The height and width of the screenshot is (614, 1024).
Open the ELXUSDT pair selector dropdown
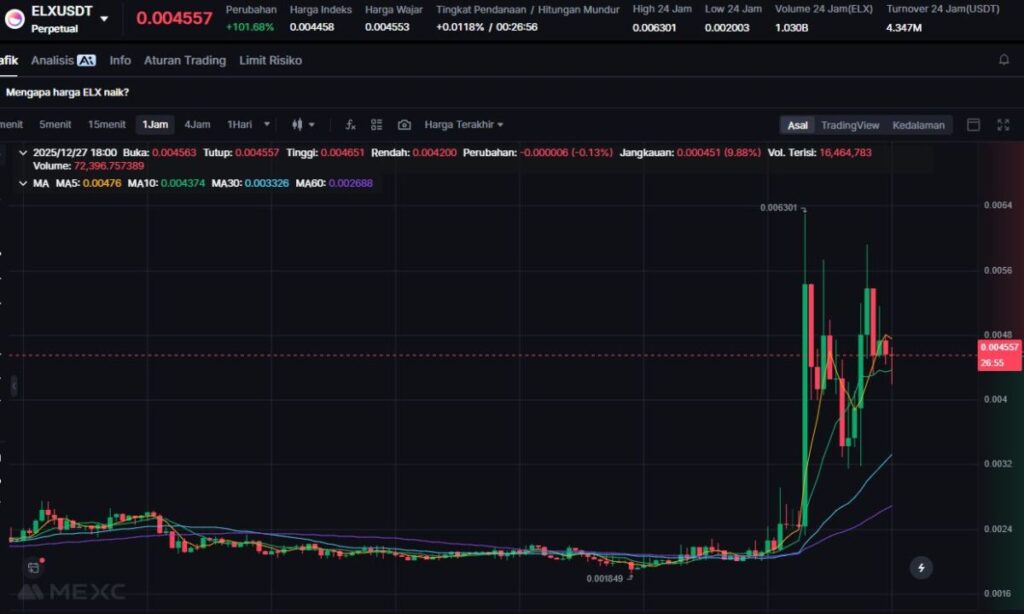(x=104, y=18)
